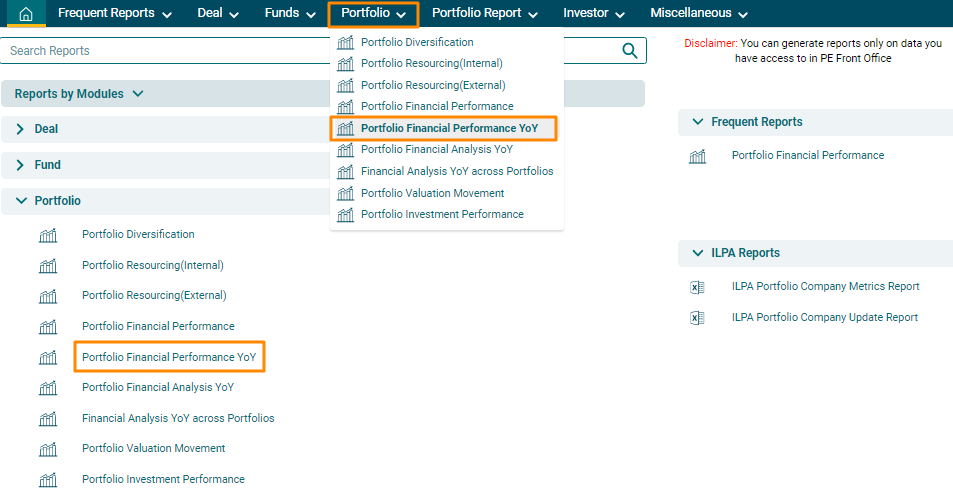This screenshot has width=953, height=497.
Task: Click chart icon next to Portfolio Valuation Movement in dropdown
Action: pyautogui.click(x=345, y=194)
